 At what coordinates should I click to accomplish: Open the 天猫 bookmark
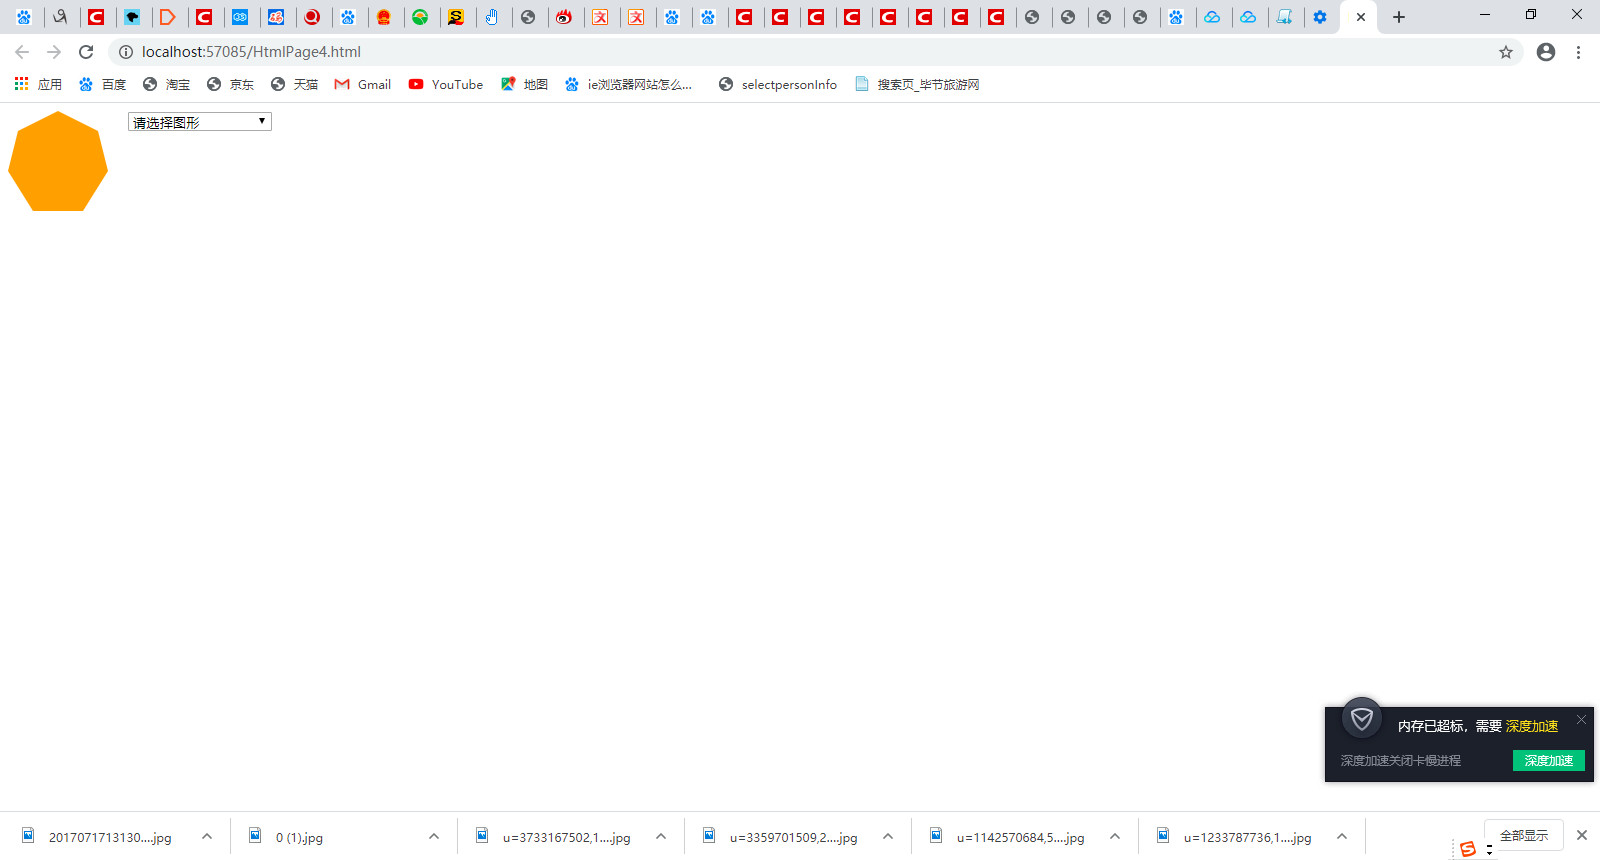click(294, 84)
